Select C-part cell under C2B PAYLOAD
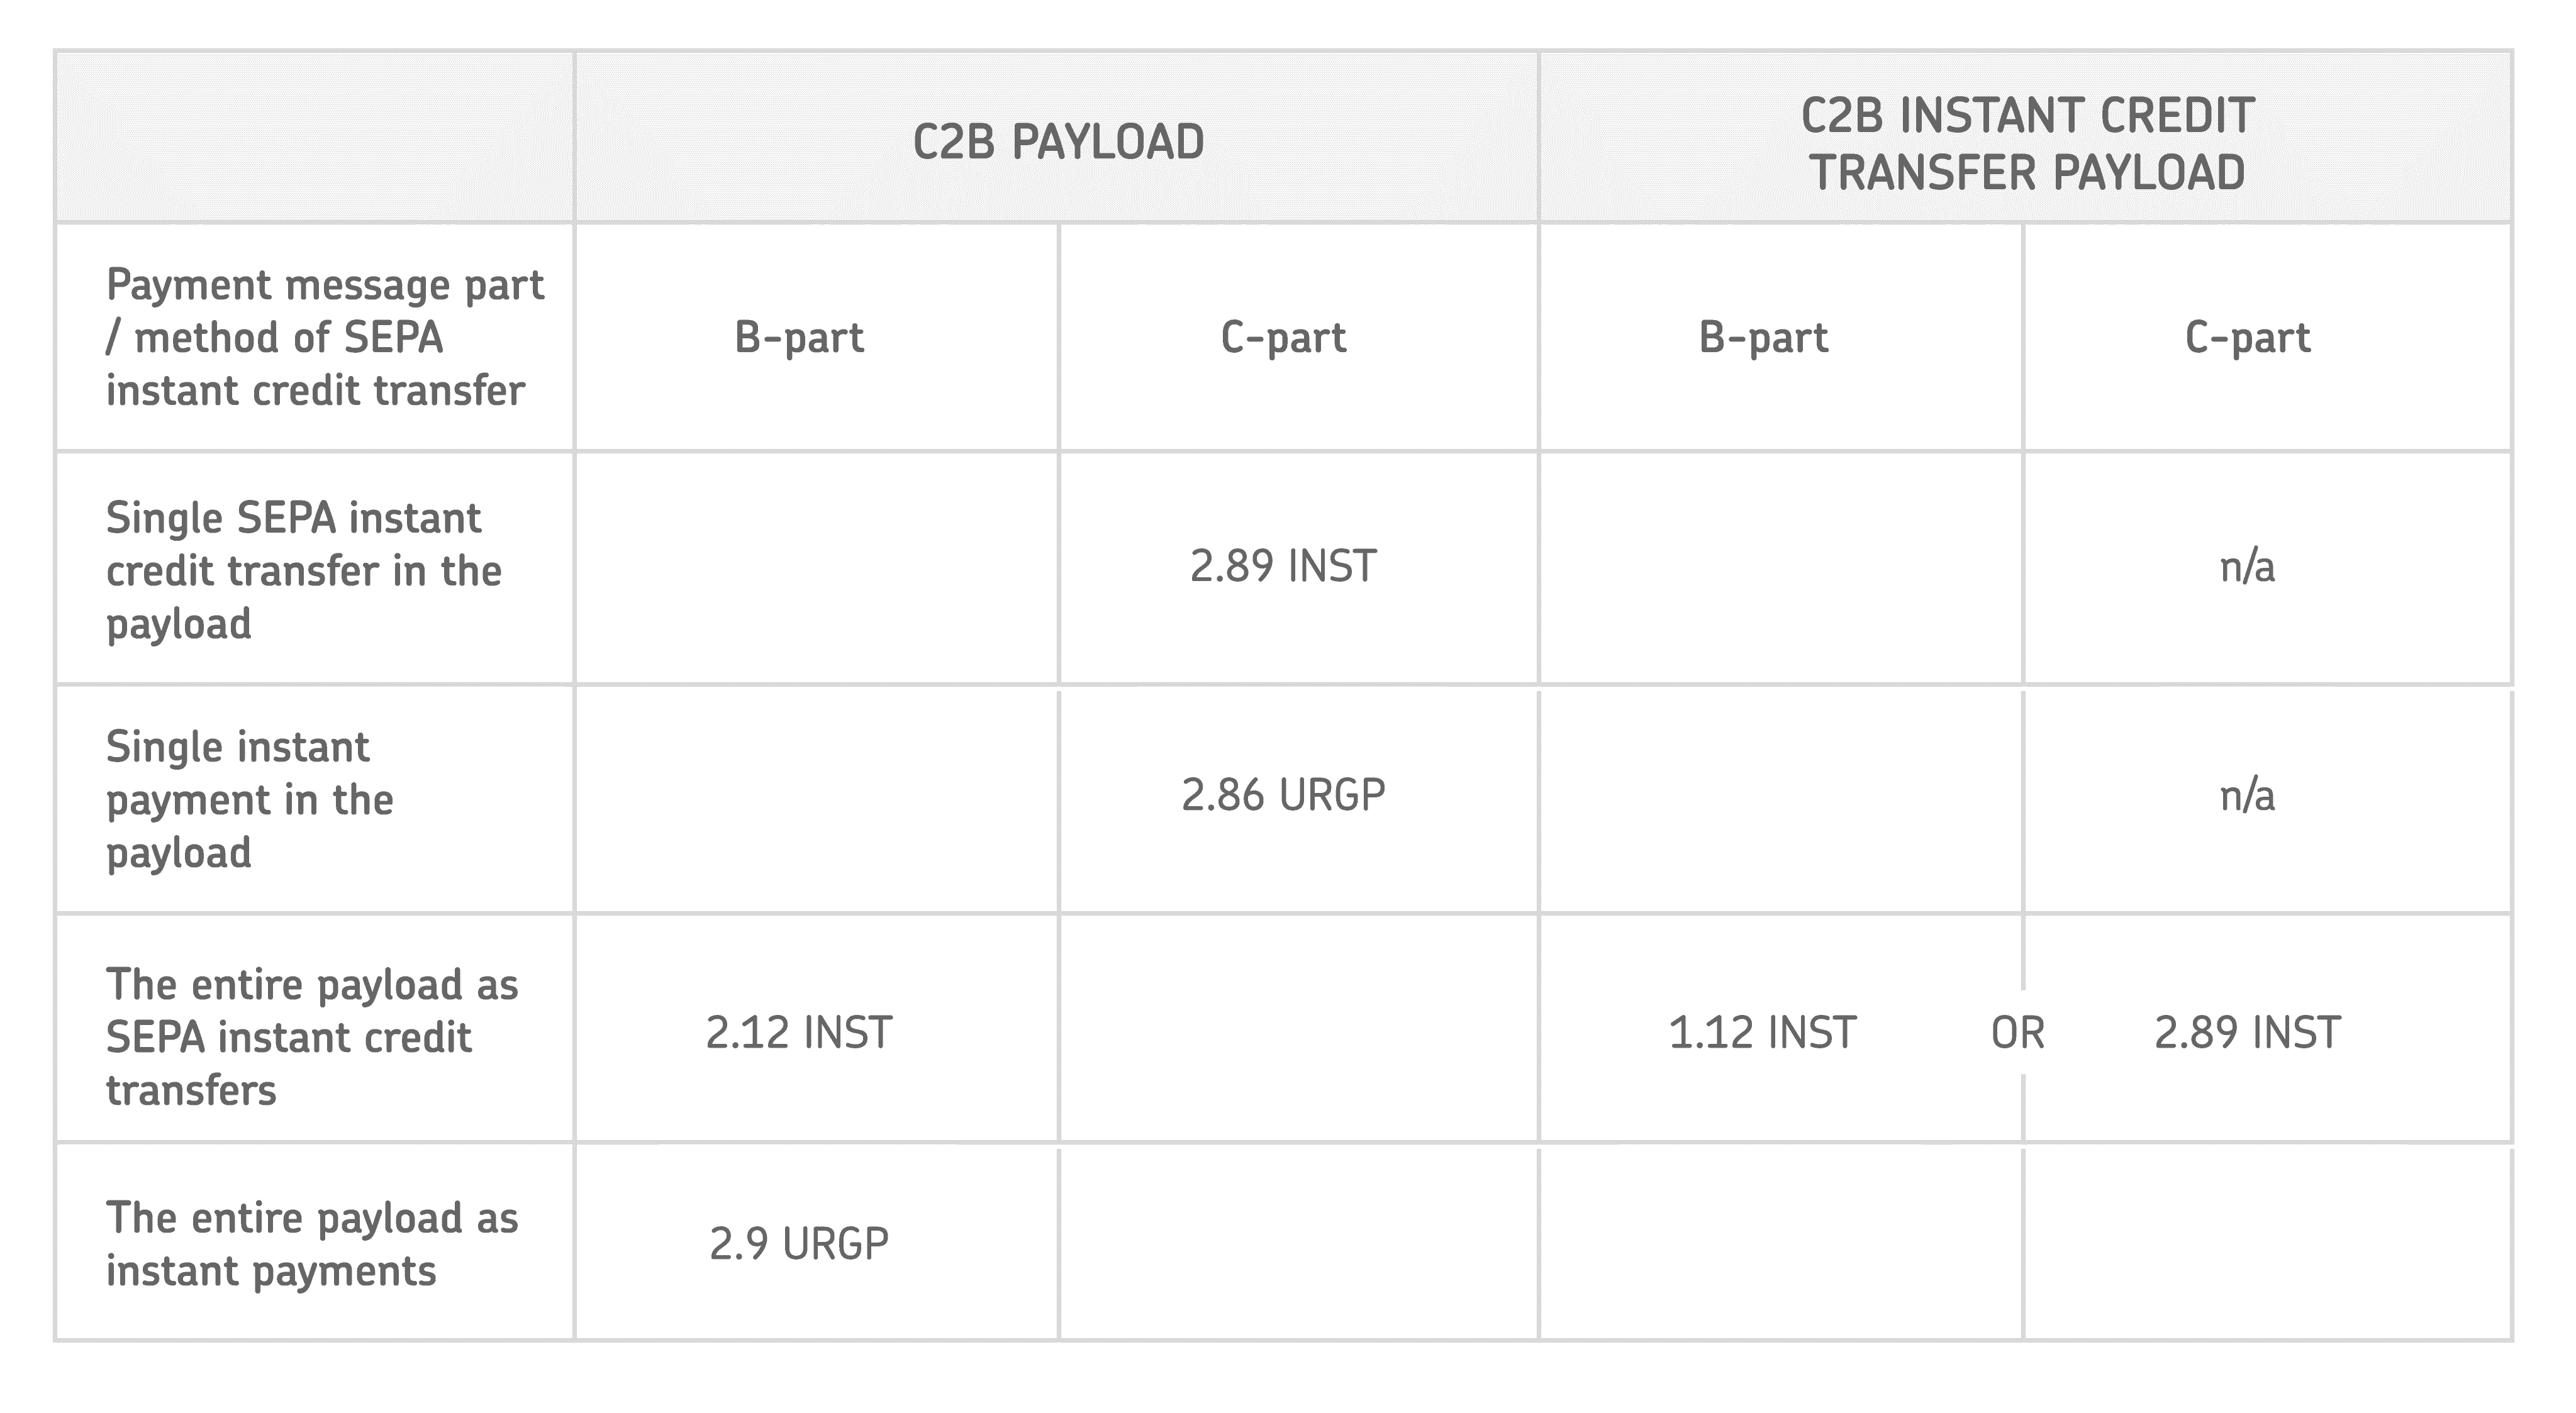Image resolution: width=2576 pixels, height=1413 pixels. [1283, 338]
